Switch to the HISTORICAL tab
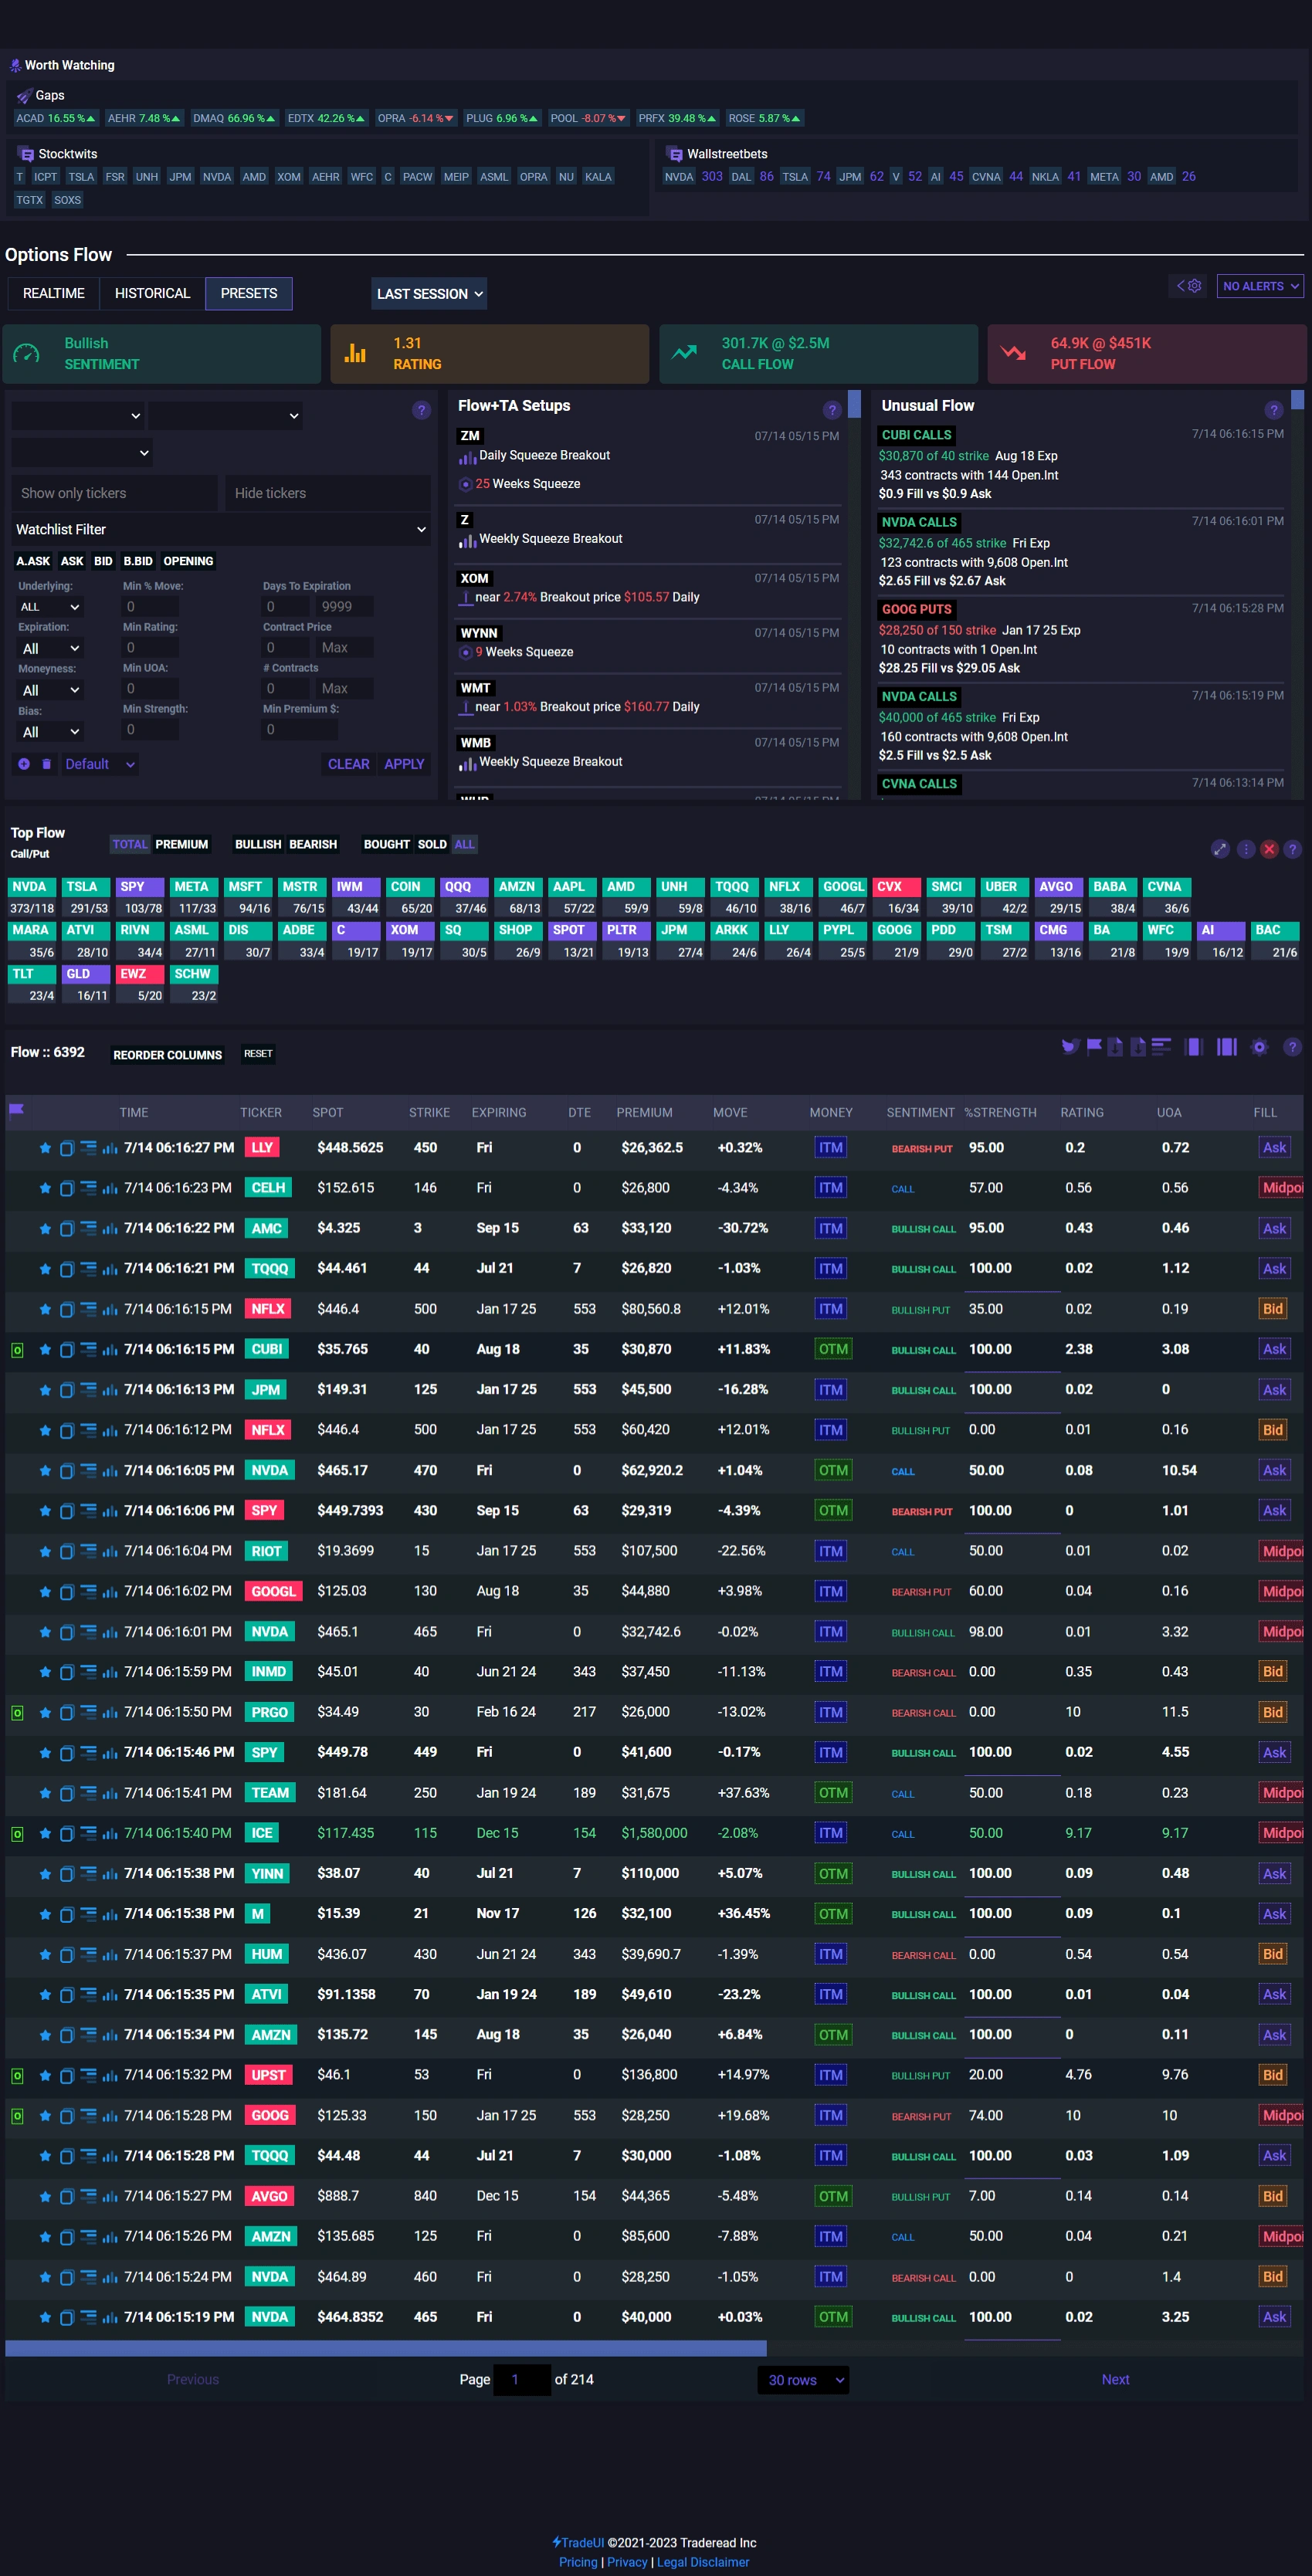1312x2576 pixels. click(152, 293)
